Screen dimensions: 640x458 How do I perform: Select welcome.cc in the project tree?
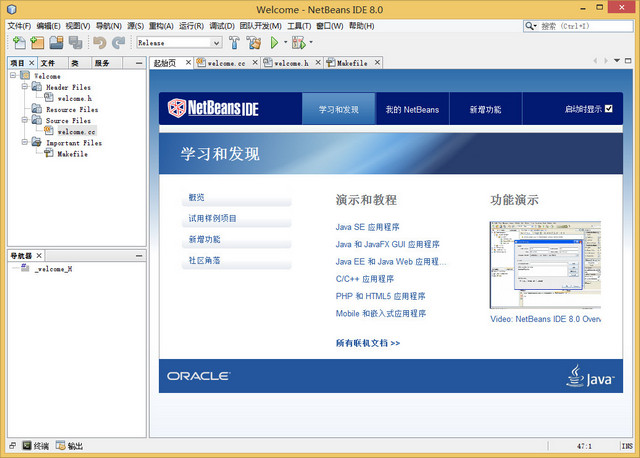pyautogui.click(x=76, y=132)
